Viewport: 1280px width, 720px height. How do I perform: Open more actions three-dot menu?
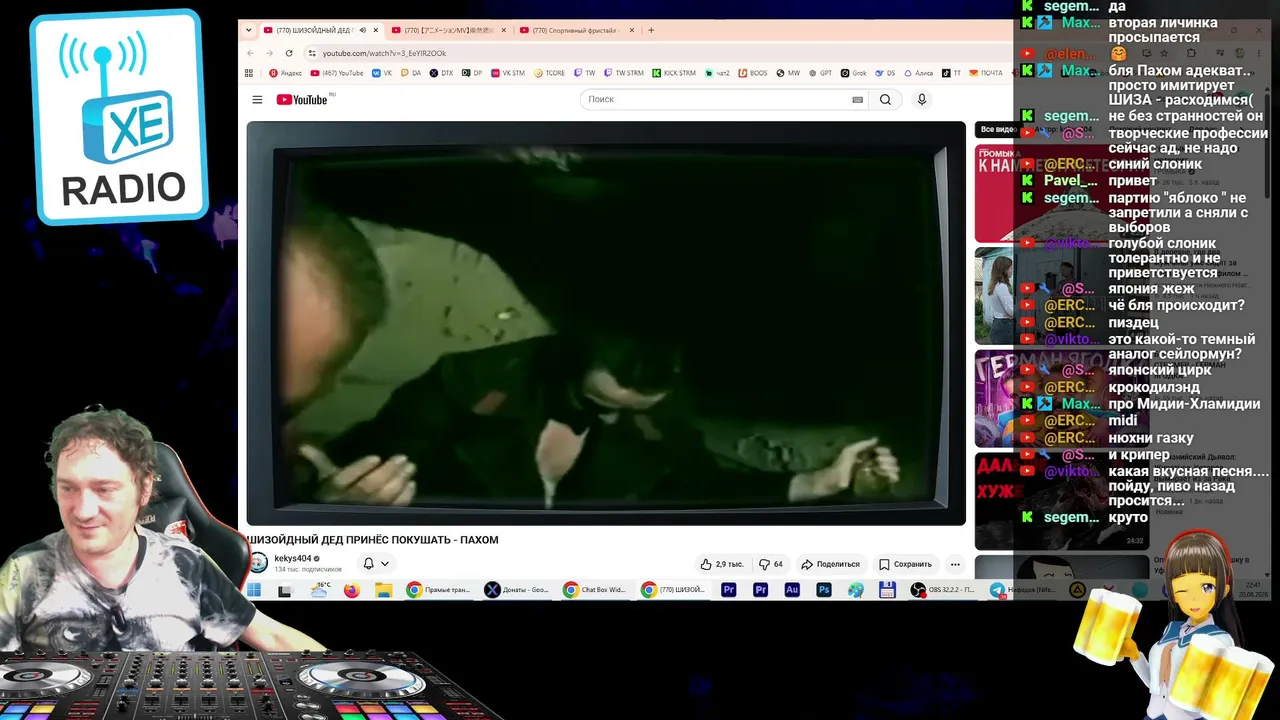pos(955,564)
